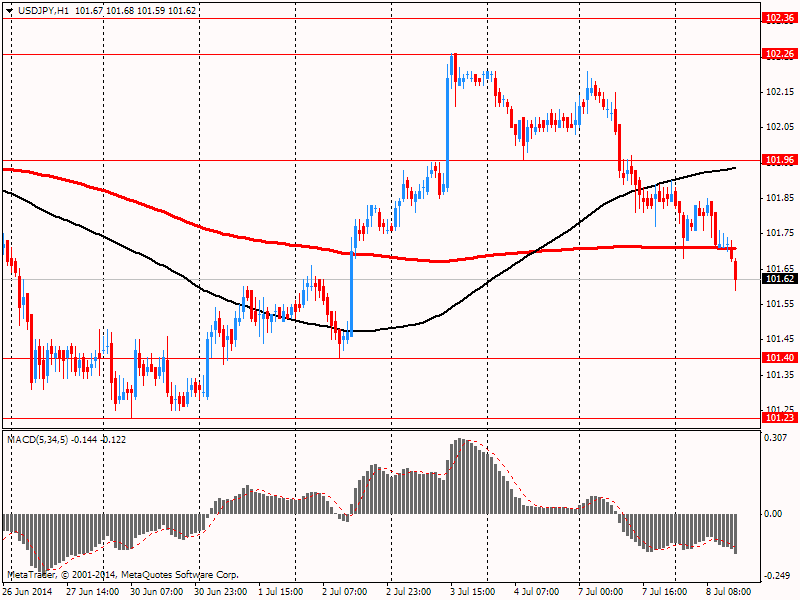Open the chart dropdown arrow beside USDJPY,H1
Viewport: 800px width, 600px height.
10,10
